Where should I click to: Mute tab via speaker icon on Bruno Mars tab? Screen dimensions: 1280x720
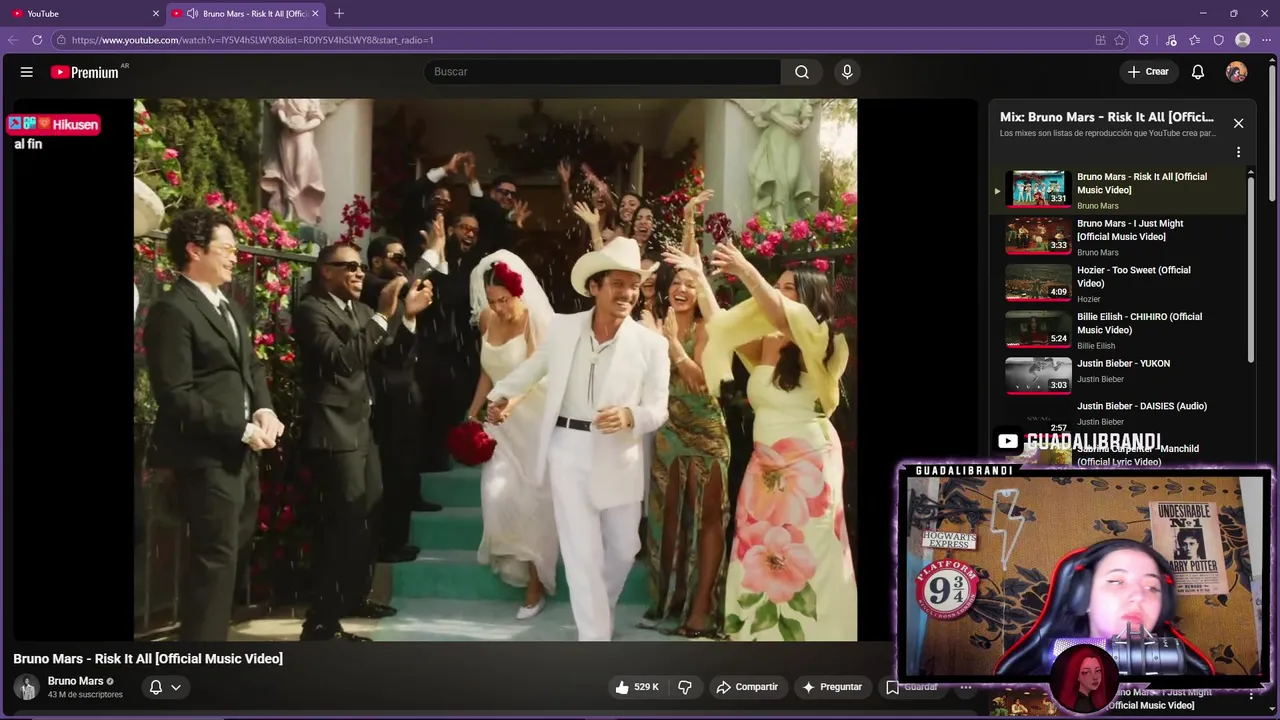tap(192, 14)
